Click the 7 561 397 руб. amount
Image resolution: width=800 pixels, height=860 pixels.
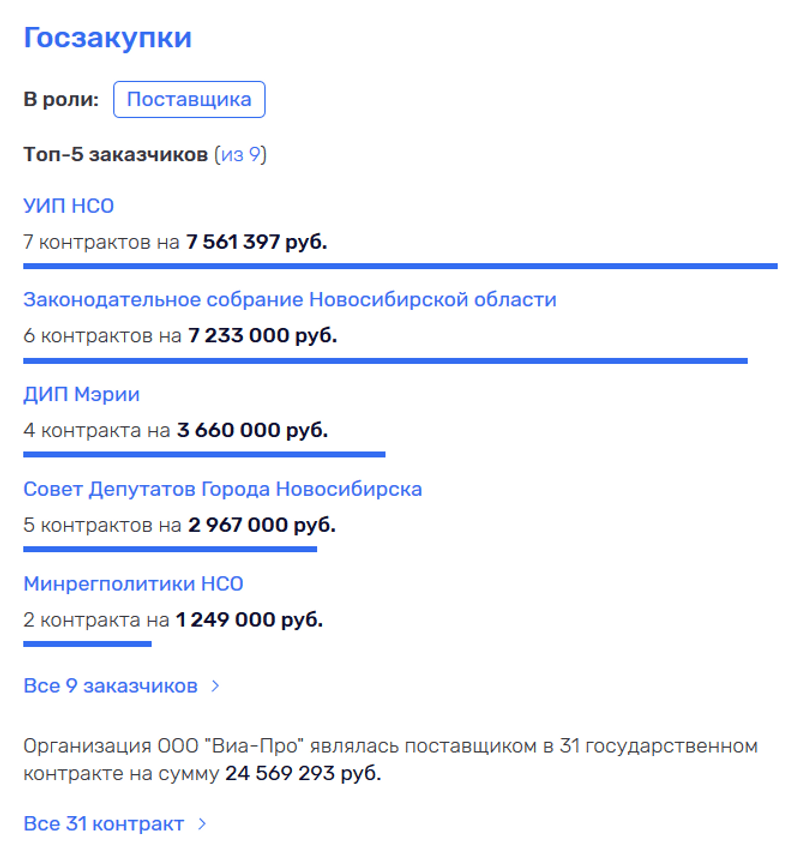(256, 241)
